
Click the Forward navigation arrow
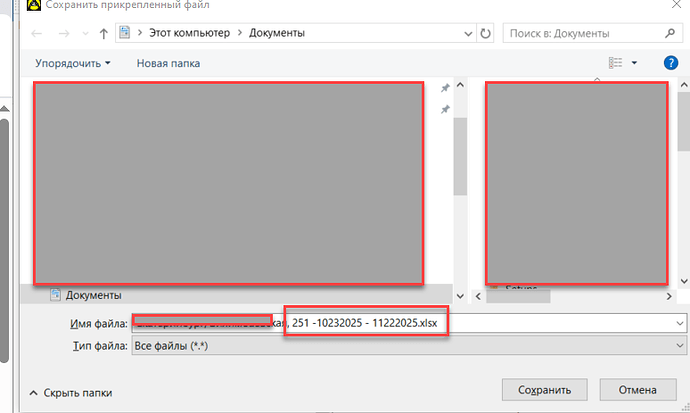tap(61, 33)
